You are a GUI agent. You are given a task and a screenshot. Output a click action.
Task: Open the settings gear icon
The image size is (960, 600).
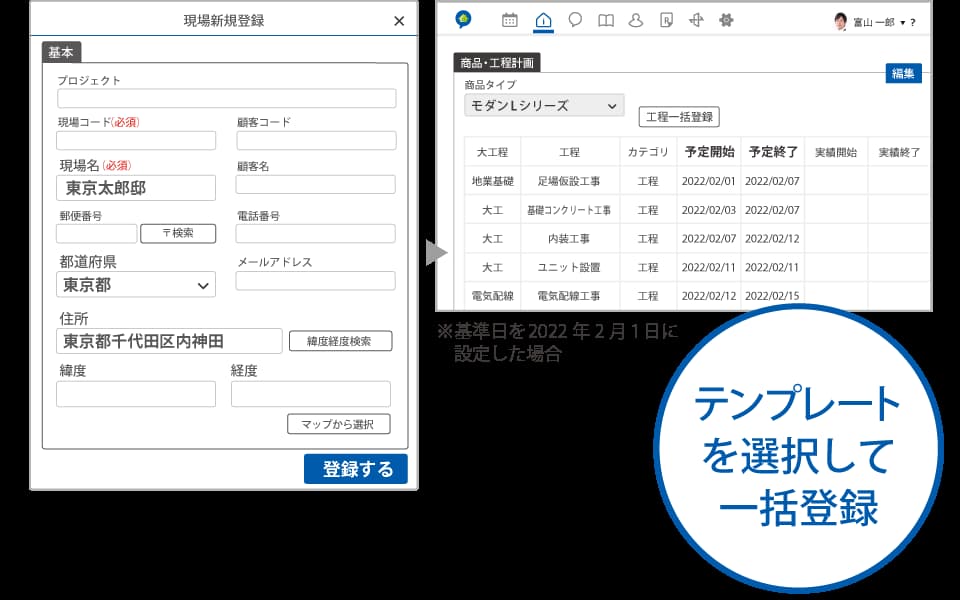pyautogui.click(x=726, y=20)
